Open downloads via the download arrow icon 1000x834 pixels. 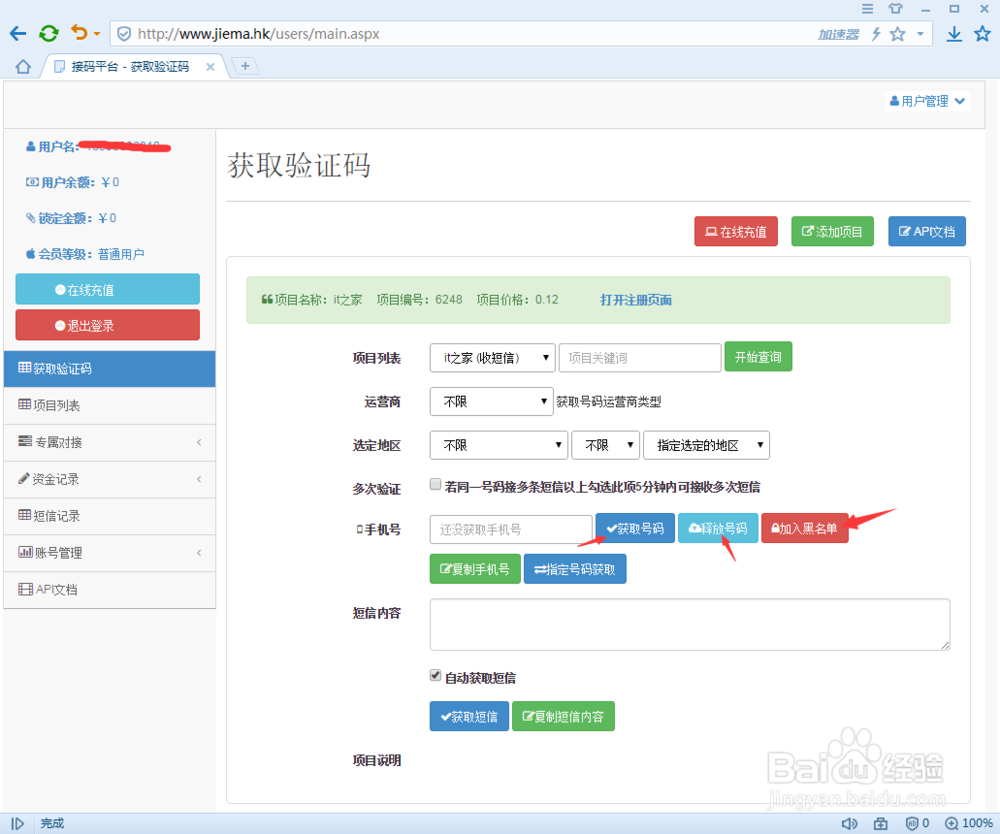951,33
